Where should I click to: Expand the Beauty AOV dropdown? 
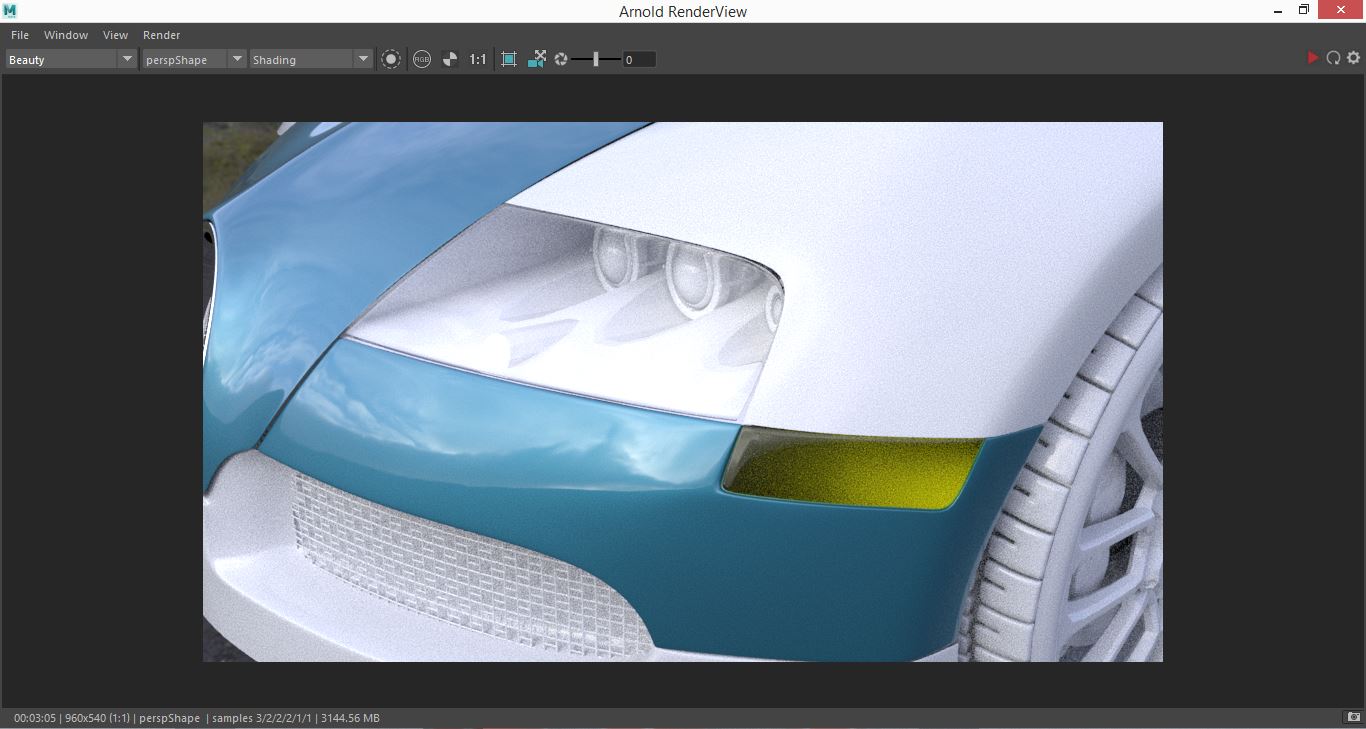(71, 60)
